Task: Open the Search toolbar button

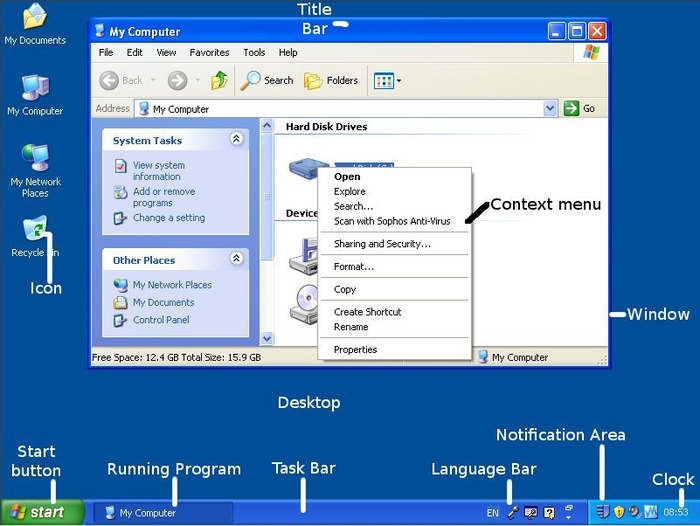Action: (267, 81)
